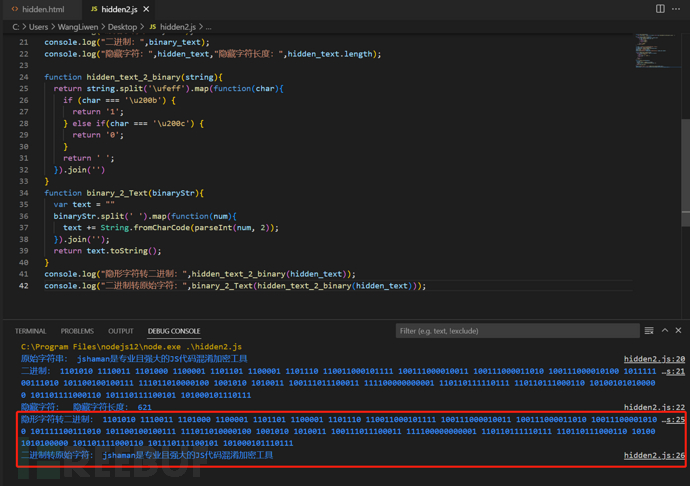This screenshot has height=486, width=690.
Task: Switch to the hidden.html tab
Action: pyautogui.click(x=36, y=9)
